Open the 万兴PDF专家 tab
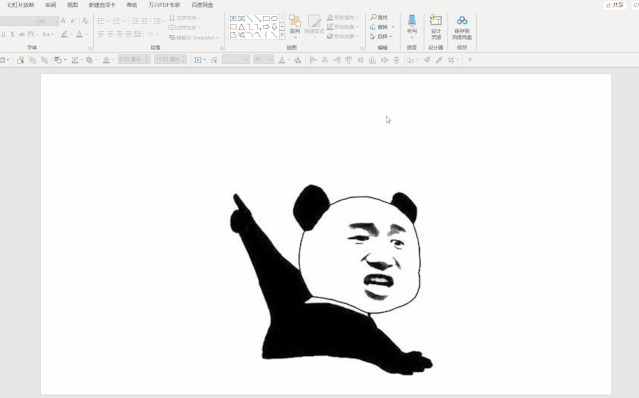Viewport: 639px width, 398px height. click(x=164, y=5)
